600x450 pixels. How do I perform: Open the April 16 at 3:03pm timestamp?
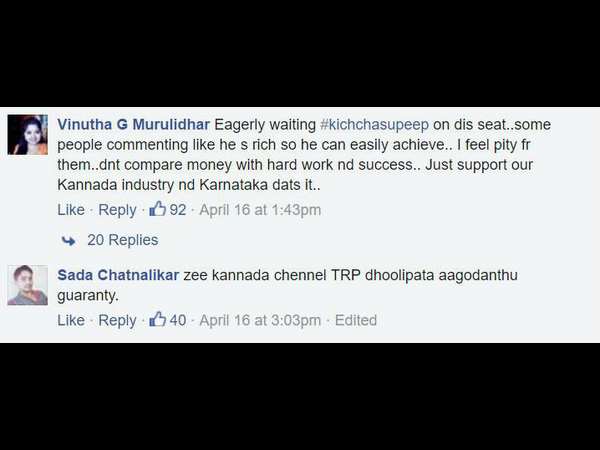click(260, 320)
